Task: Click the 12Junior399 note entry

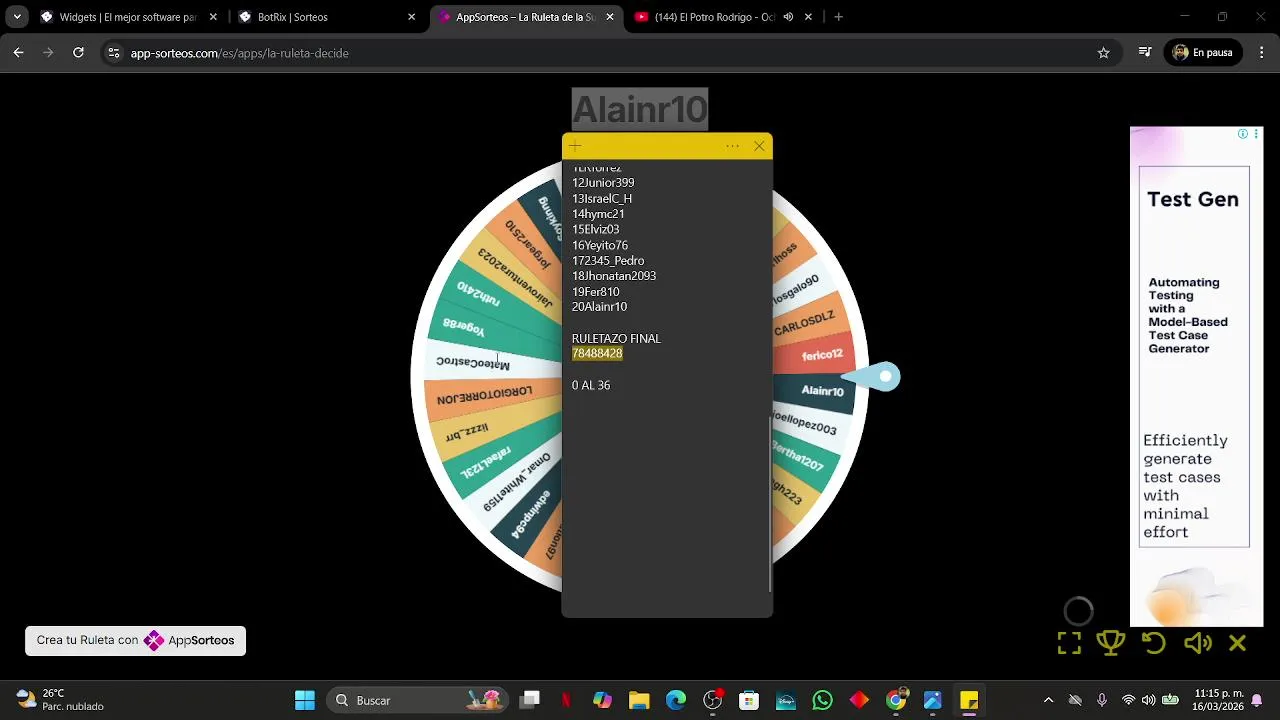Action: [x=603, y=183]
